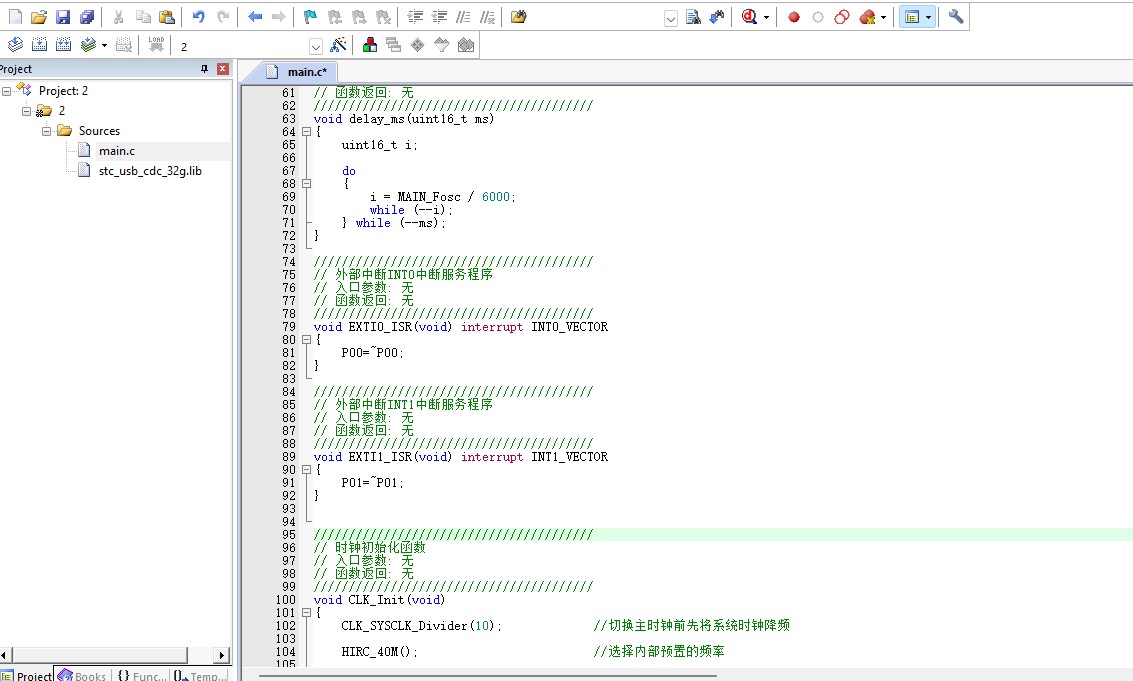Close the Project panel
Viewport: 1133px width, 681px height.
(223, 69)
